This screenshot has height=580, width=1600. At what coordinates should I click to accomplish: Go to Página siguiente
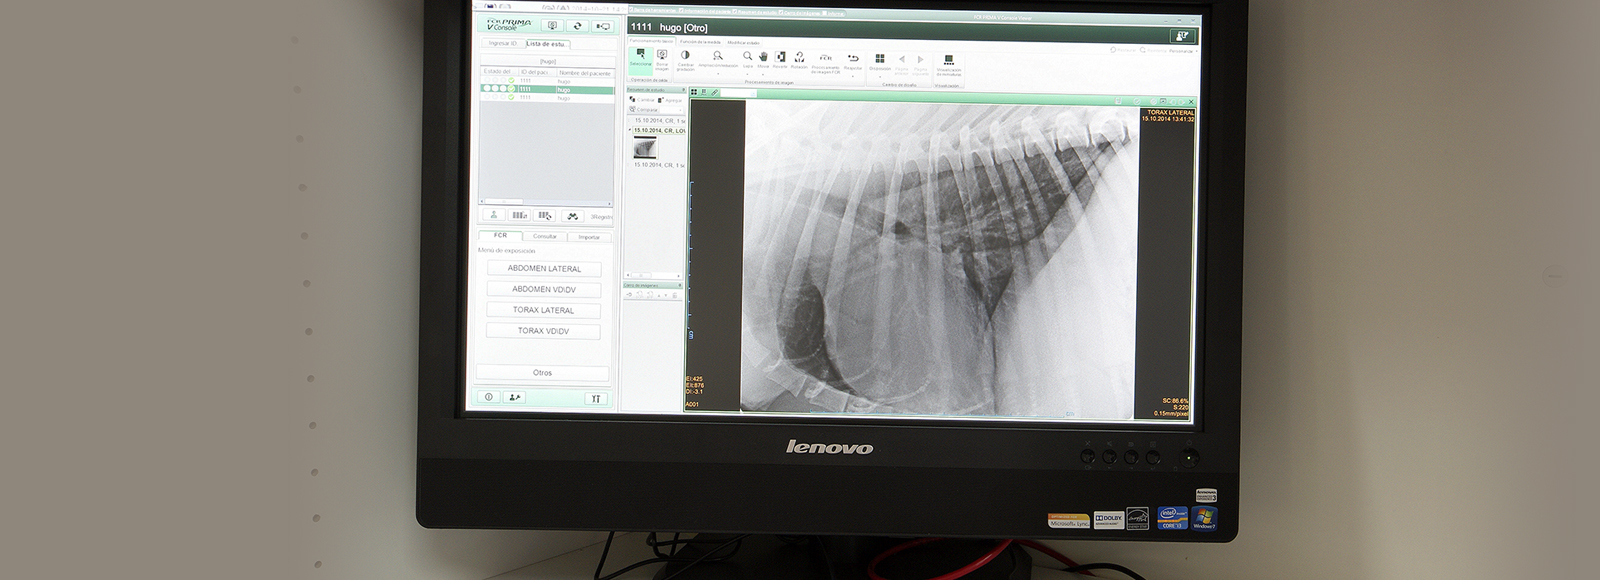coord(921,63)
